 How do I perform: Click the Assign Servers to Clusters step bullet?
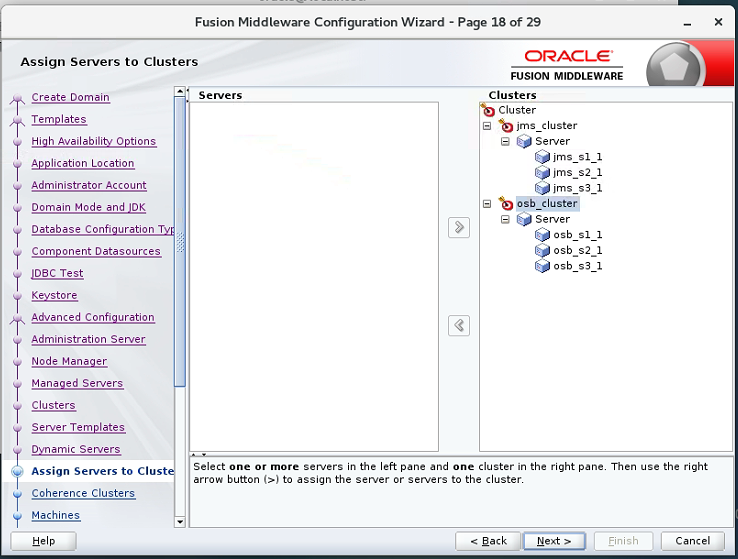[17, 471]
